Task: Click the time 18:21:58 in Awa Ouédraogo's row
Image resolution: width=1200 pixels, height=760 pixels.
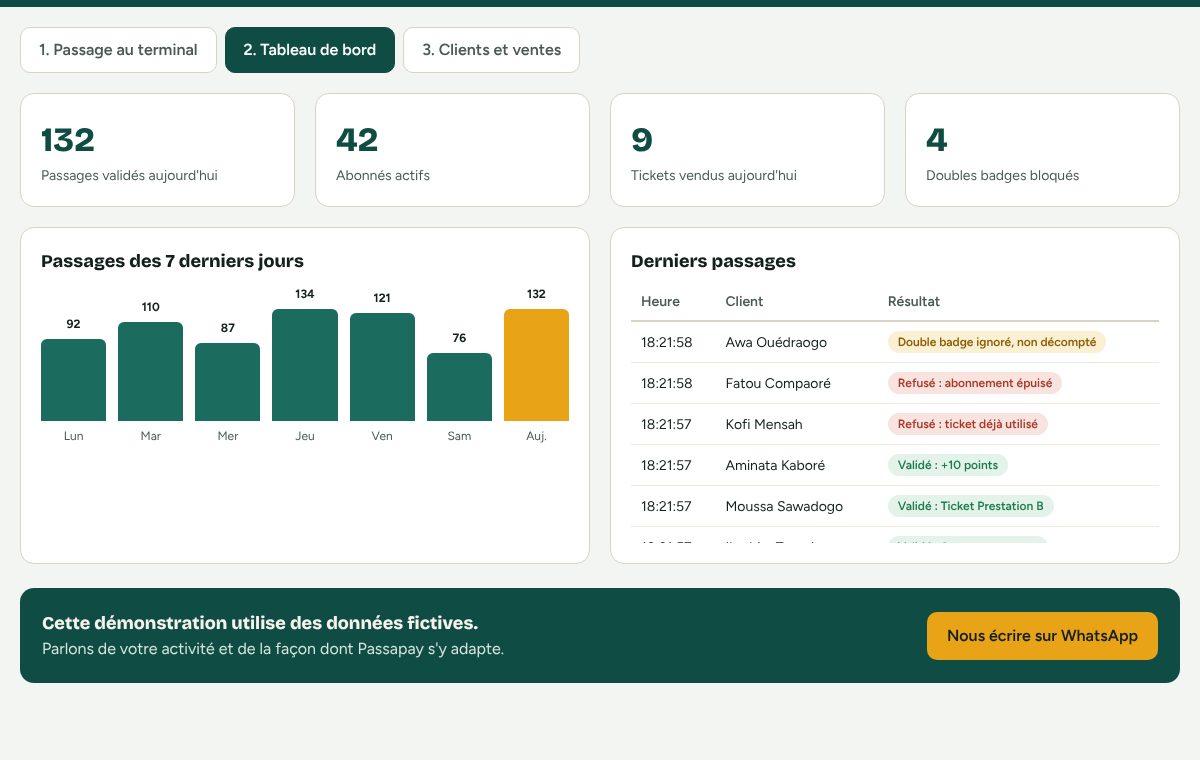Action: pos(666,342)
